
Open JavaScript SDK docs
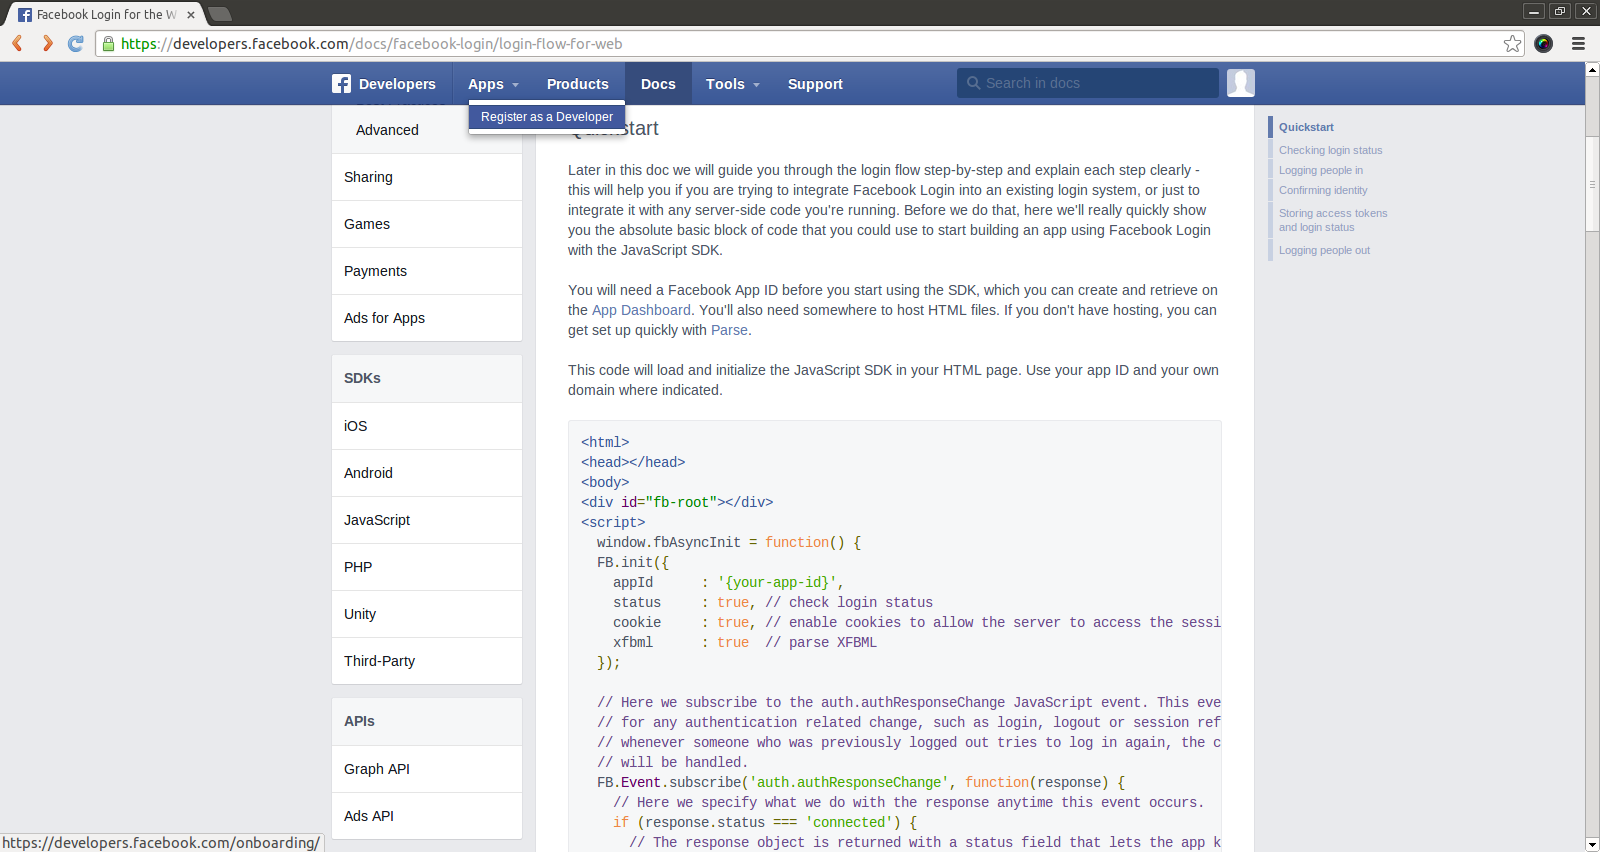click(x=427, y=520)
